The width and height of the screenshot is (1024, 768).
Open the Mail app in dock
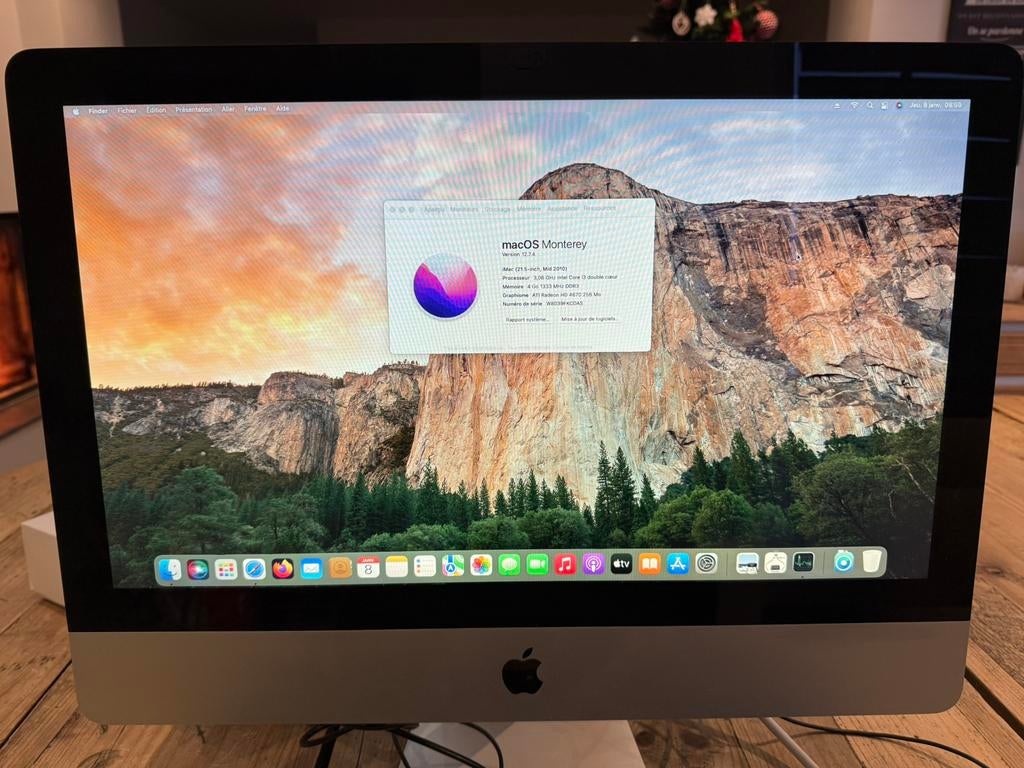point(312,568)
